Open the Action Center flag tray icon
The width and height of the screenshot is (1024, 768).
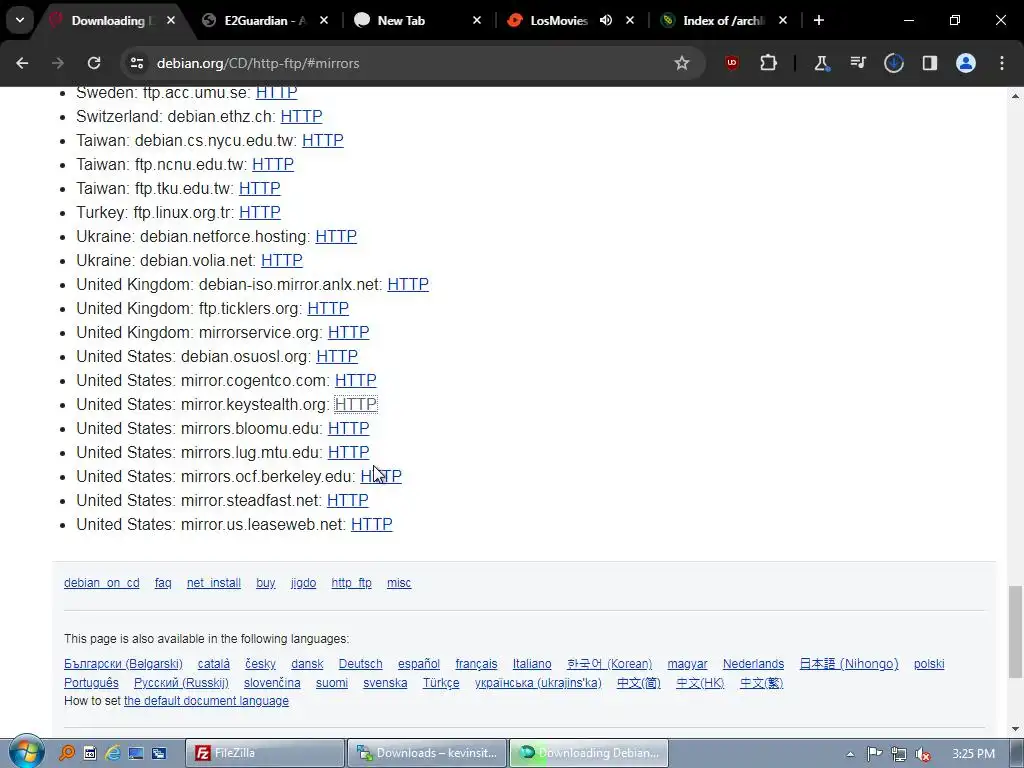click(875, 754)
